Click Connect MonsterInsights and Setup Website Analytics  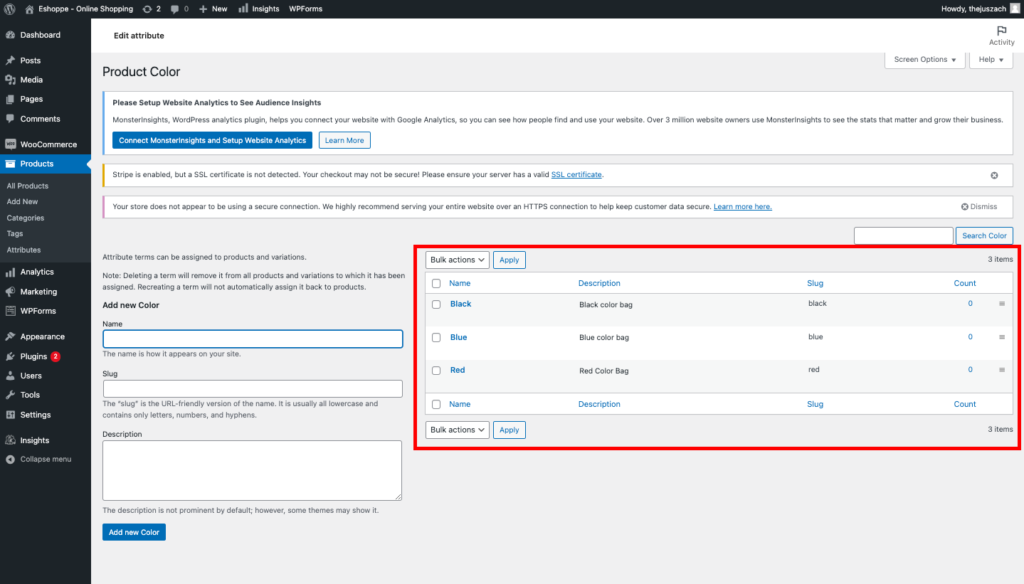(x=212, y=140)
